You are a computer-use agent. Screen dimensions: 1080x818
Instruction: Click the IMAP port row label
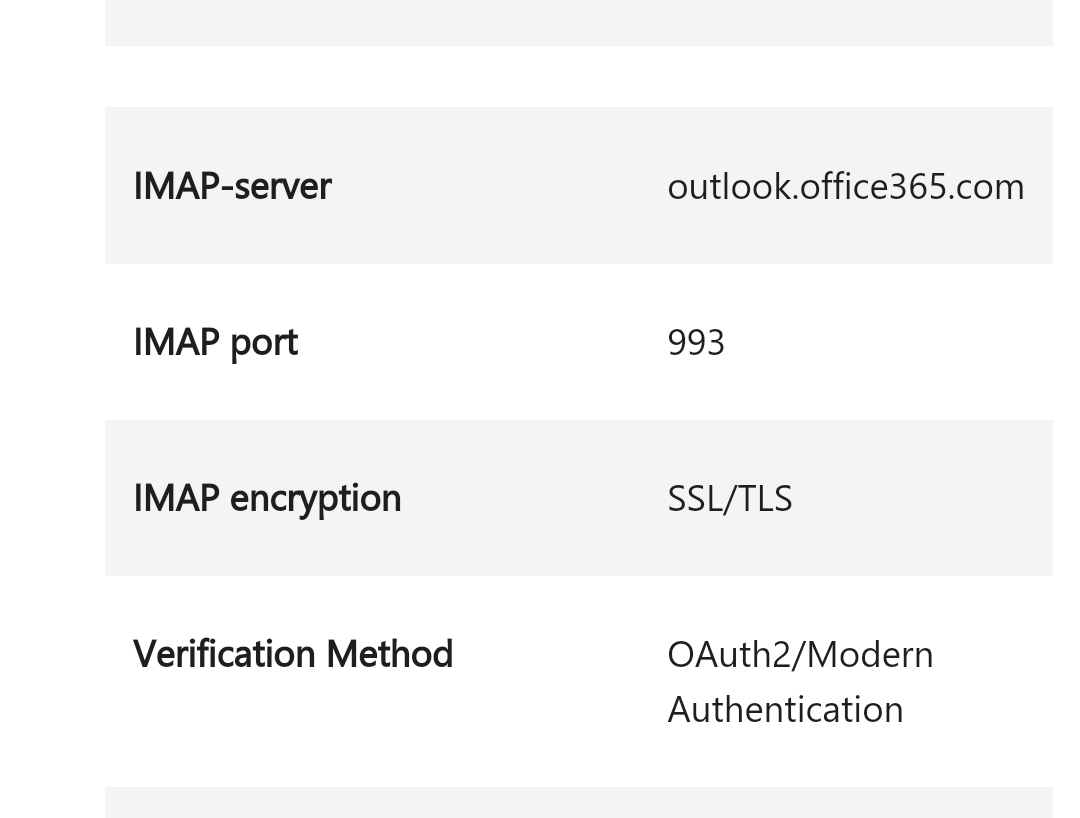[x=215, y=342]
